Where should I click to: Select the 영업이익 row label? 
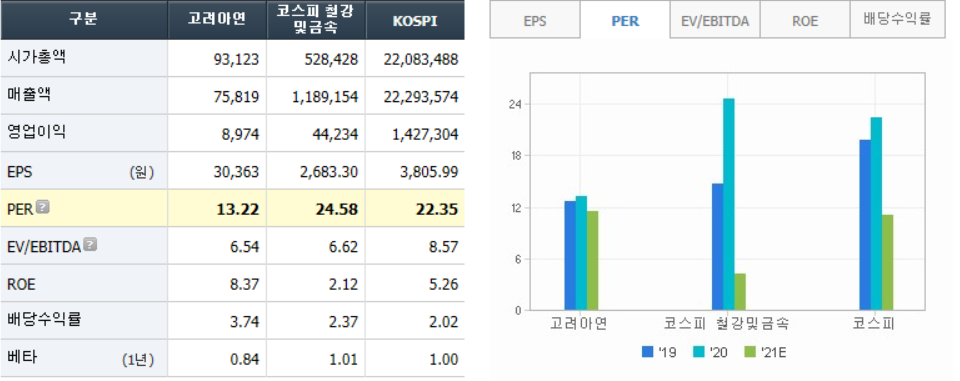pos(37,132)
